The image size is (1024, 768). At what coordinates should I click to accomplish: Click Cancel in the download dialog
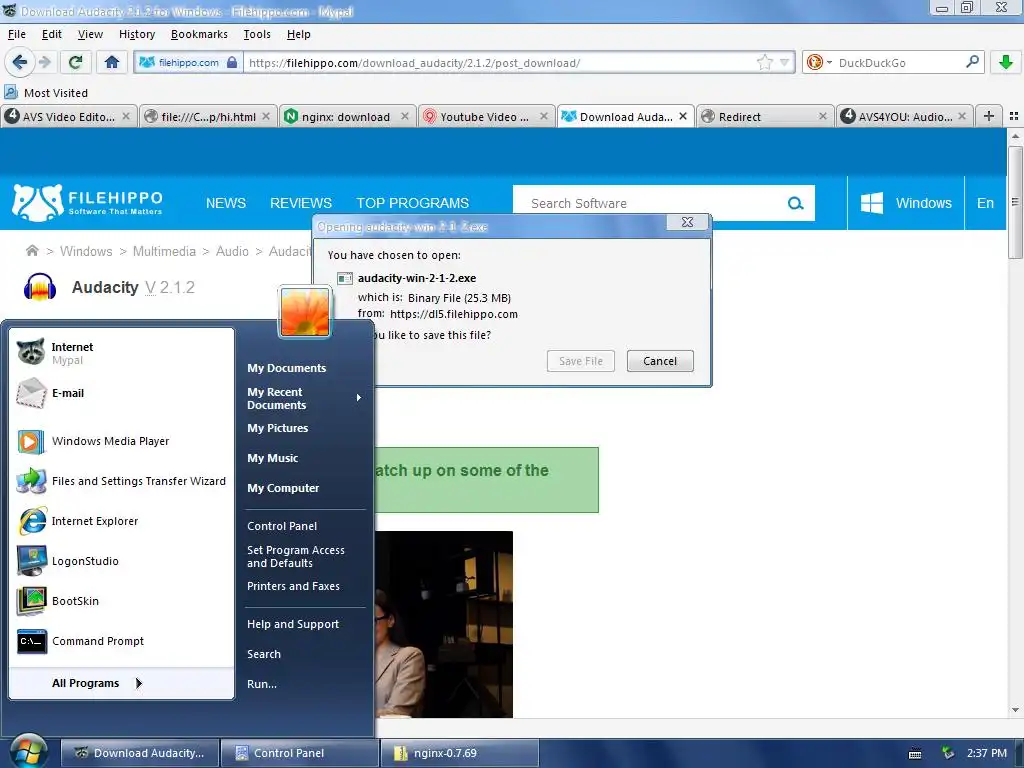pos(660,361)
